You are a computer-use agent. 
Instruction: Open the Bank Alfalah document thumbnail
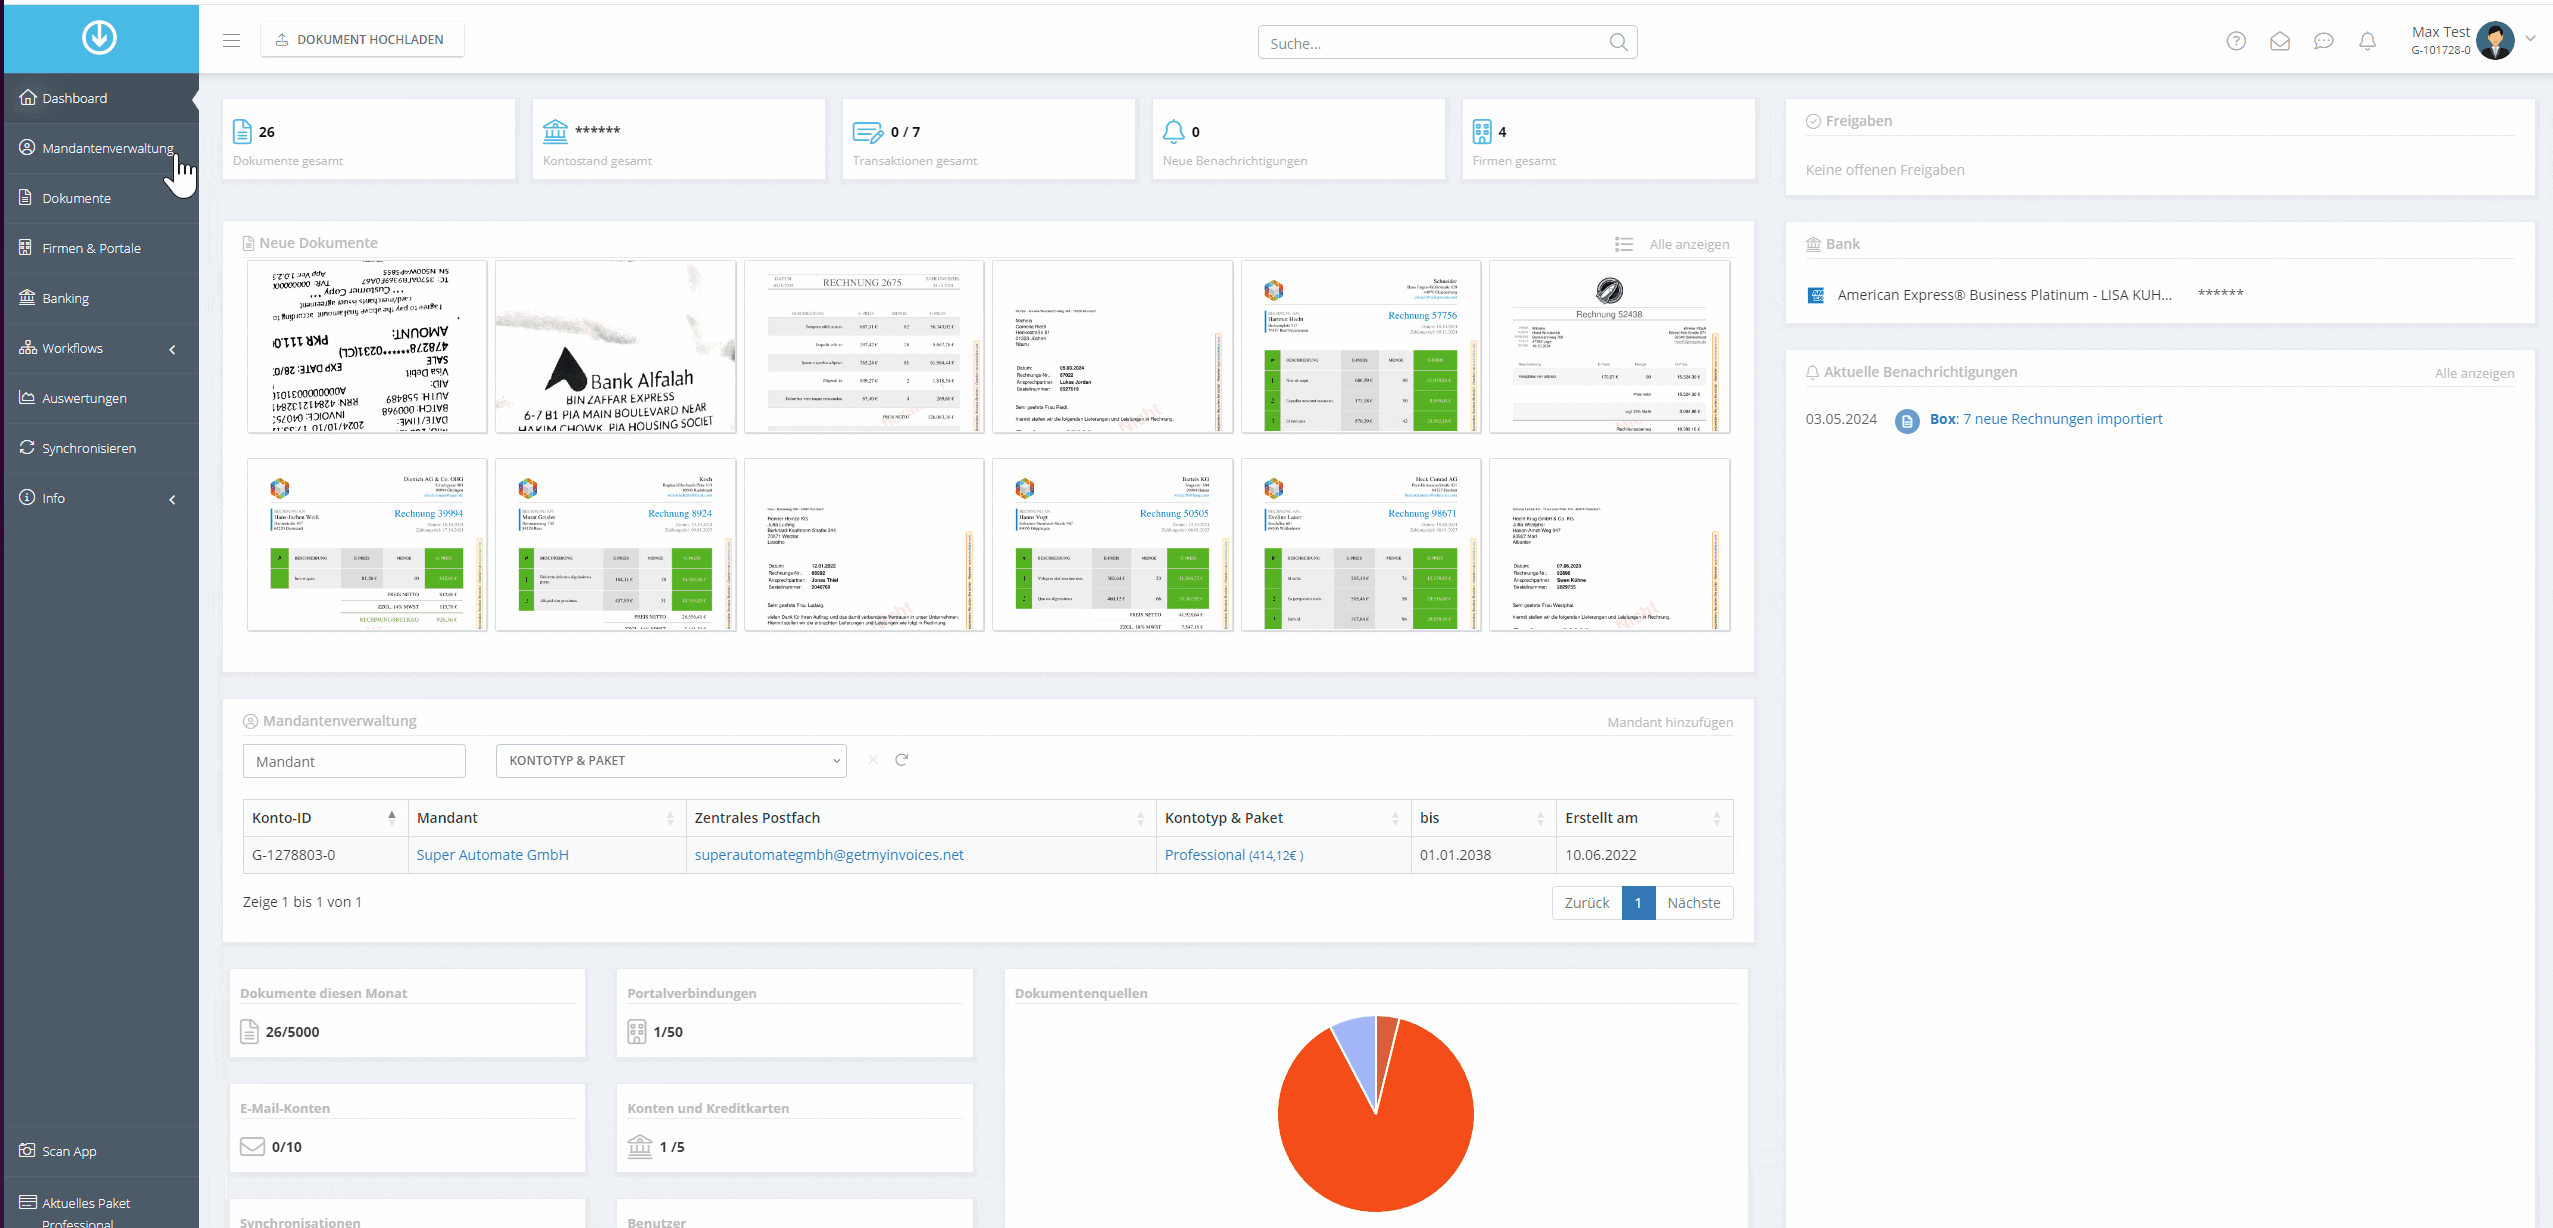(615, 347)
